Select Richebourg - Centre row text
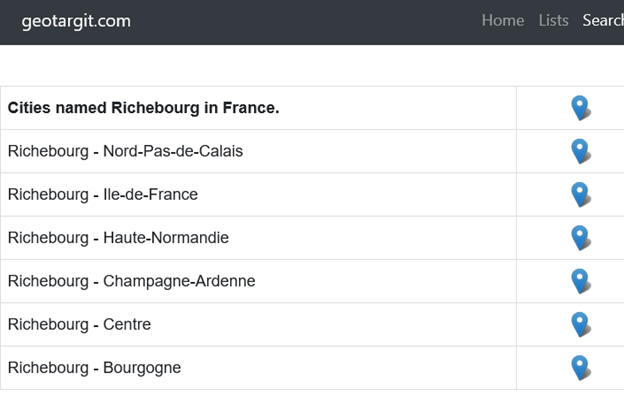This screenshot has width=624, height=419. (x=79, y=324)
